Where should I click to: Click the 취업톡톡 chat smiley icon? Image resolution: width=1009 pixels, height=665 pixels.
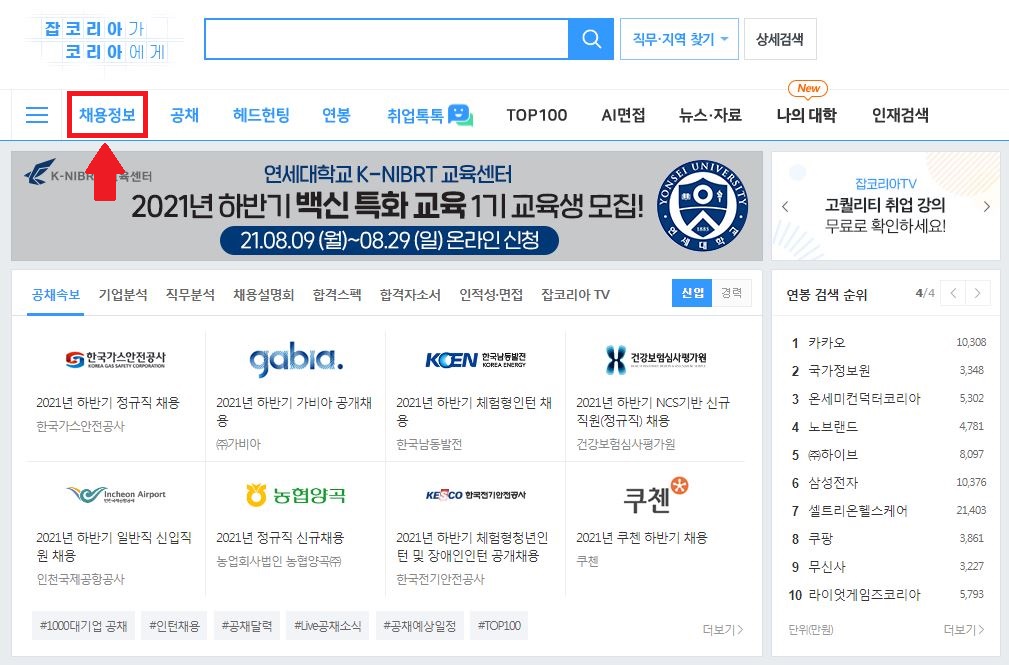coord(460,115)
